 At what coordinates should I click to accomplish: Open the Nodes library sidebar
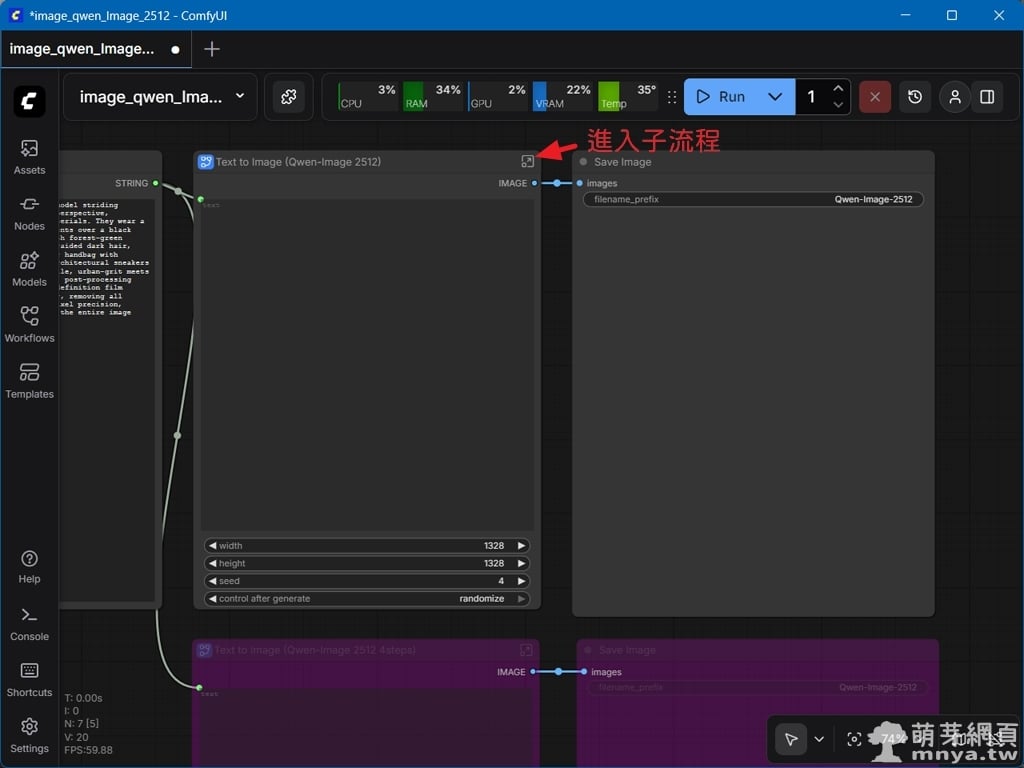(29, 213)
